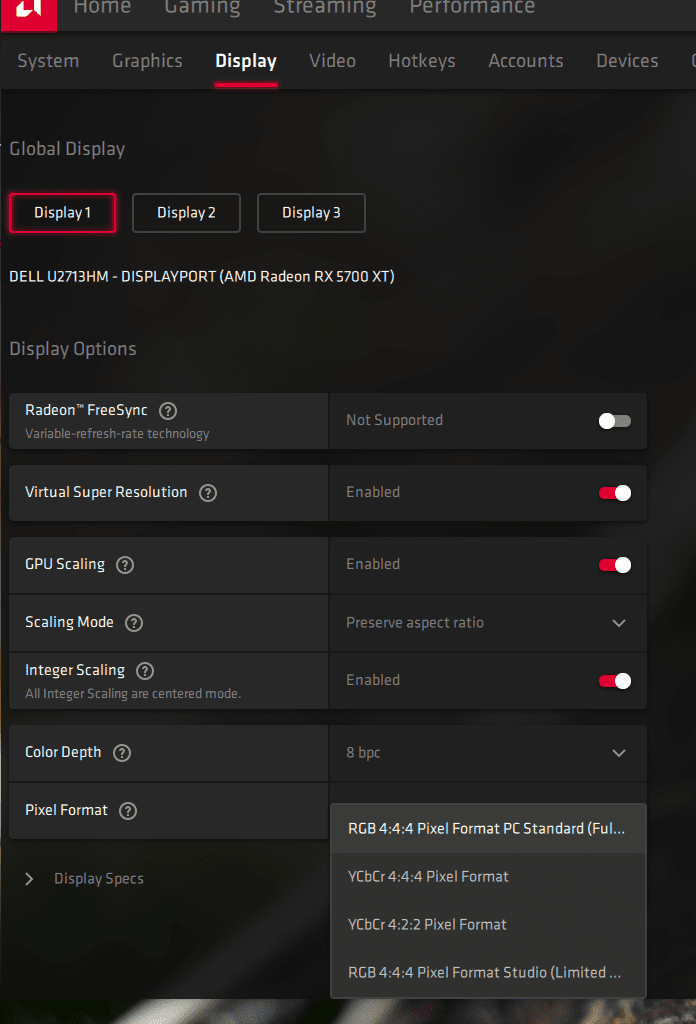
Task: Click Color Depth help icon
Action: [x=122, y=752]
